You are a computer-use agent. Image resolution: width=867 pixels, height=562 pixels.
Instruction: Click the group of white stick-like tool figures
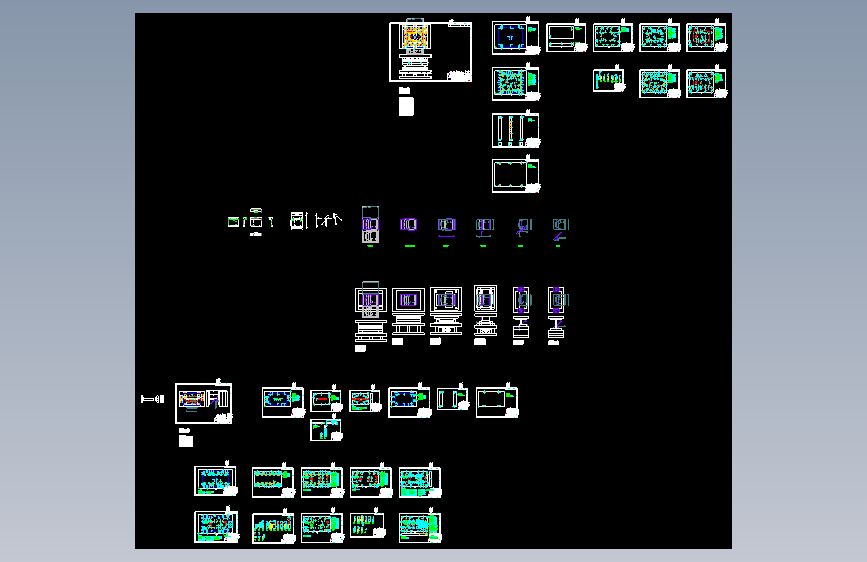[328, 220]
